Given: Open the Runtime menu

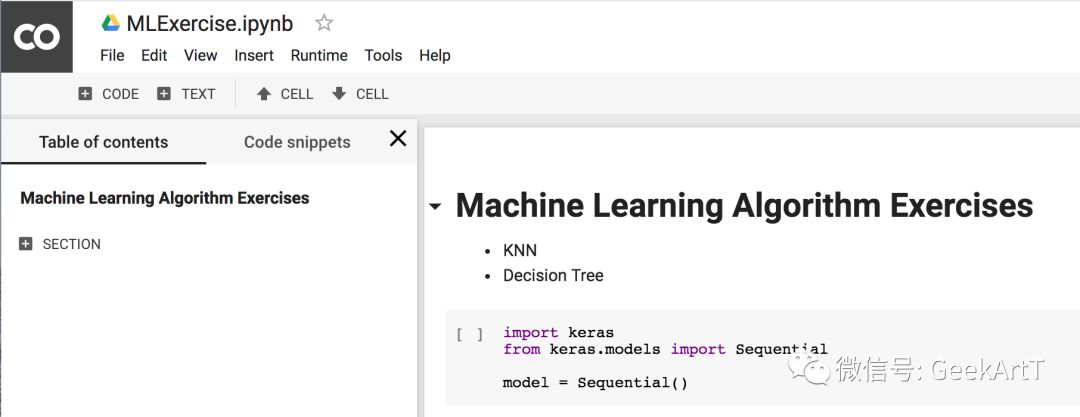Looking at the screenshot, I should (319, 55).
